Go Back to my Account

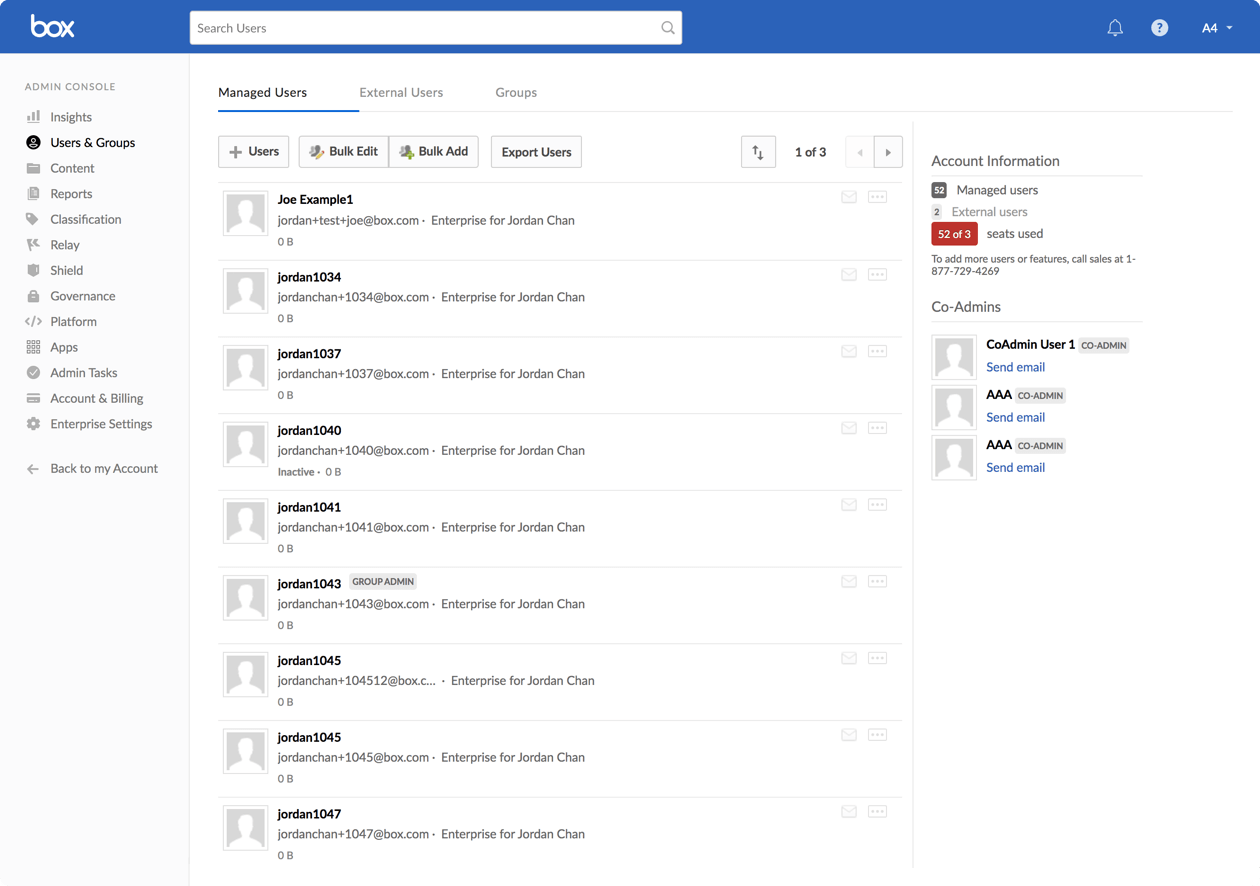[104, 468]
